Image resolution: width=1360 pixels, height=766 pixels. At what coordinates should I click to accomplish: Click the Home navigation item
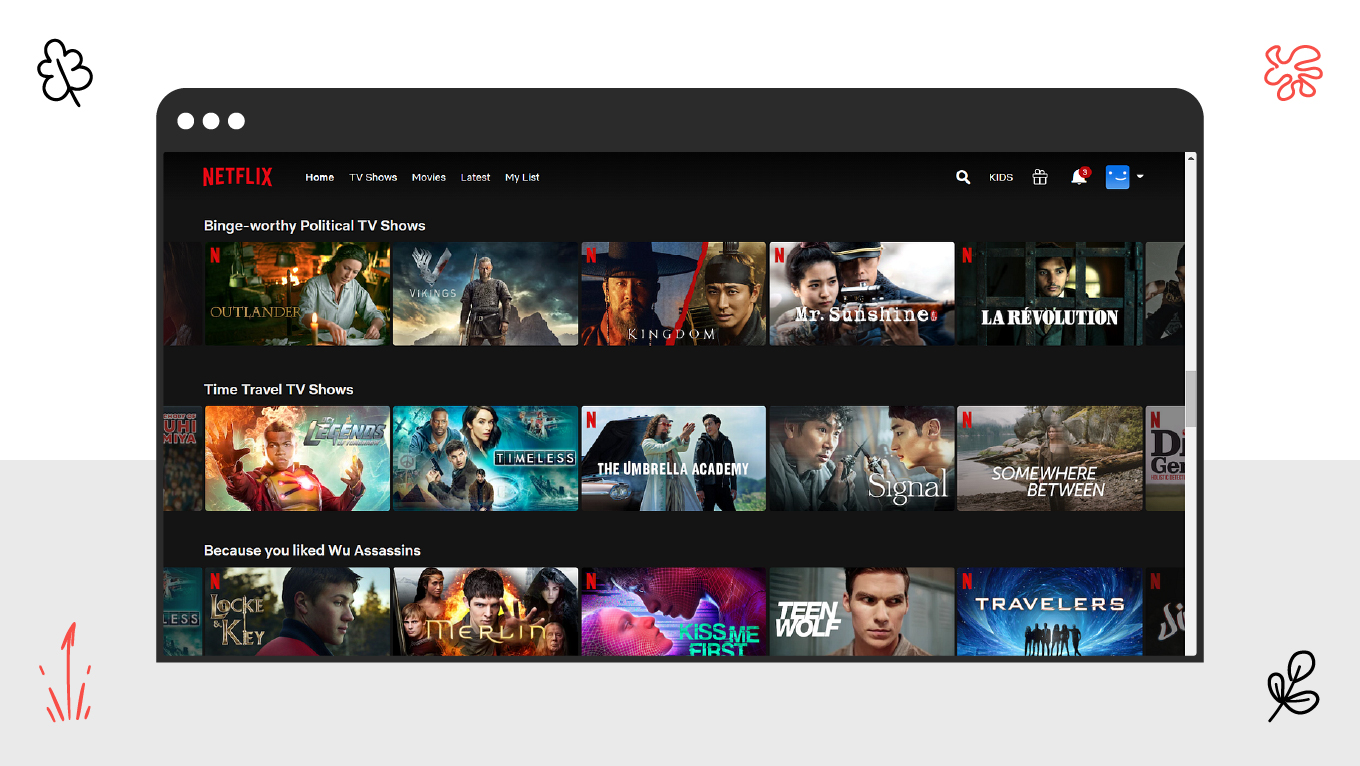pos(319,177)
